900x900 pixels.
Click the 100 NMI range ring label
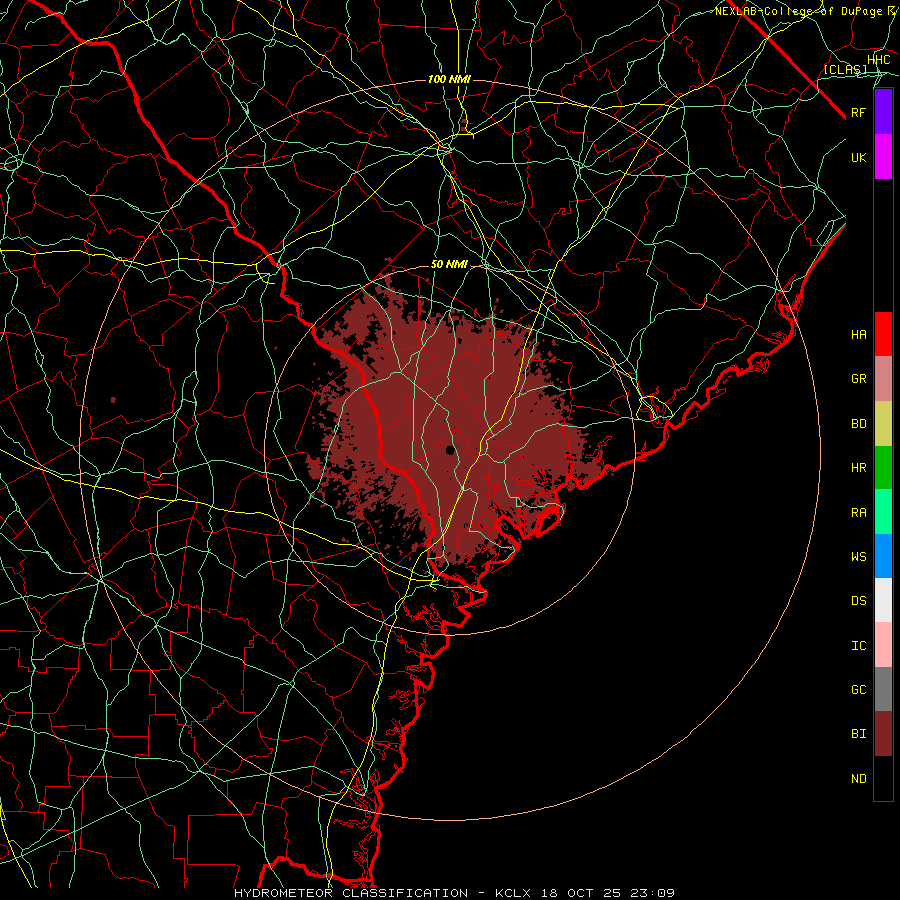tap(449, 79)
